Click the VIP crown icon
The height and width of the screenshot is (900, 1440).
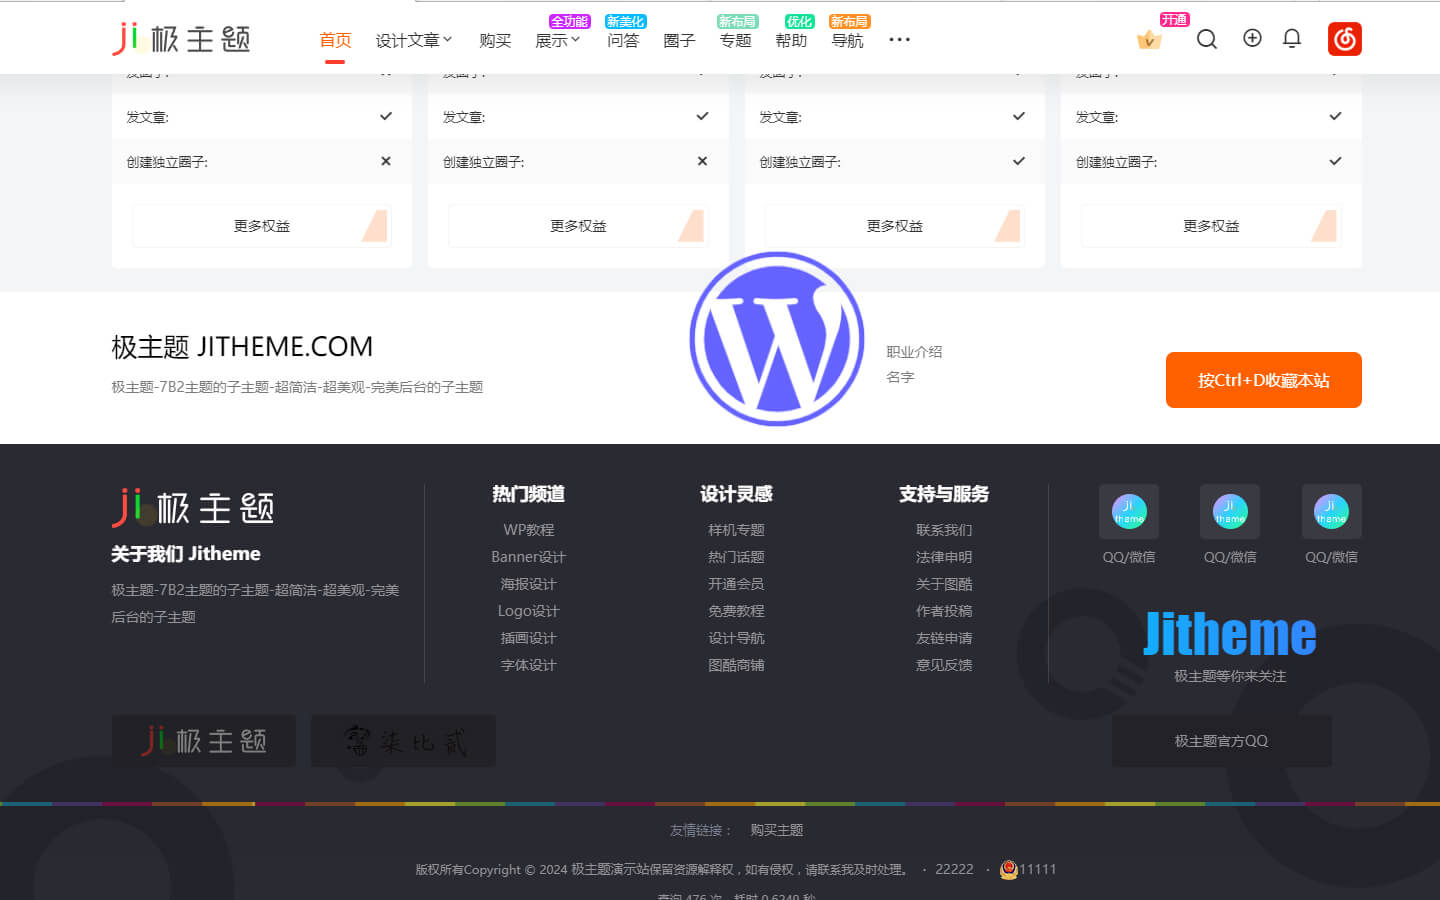1149,40
